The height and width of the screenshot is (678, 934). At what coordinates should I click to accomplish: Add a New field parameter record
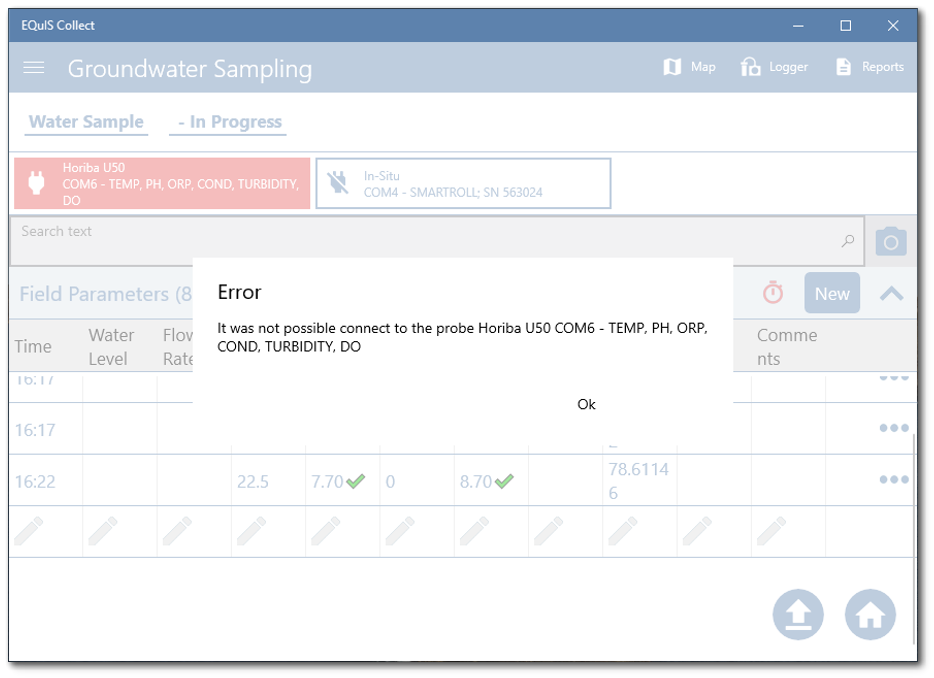pos(832,293)
